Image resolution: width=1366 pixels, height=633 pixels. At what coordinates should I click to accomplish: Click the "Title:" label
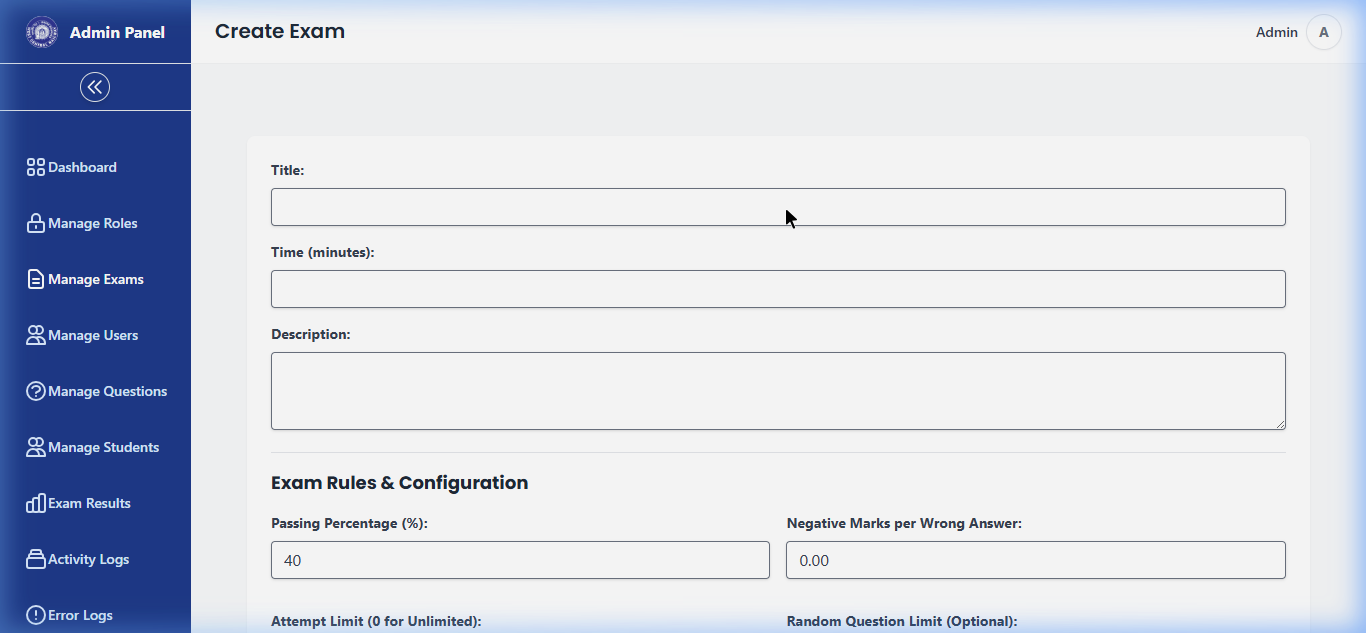pyautogui.click(x=287, y=170)
